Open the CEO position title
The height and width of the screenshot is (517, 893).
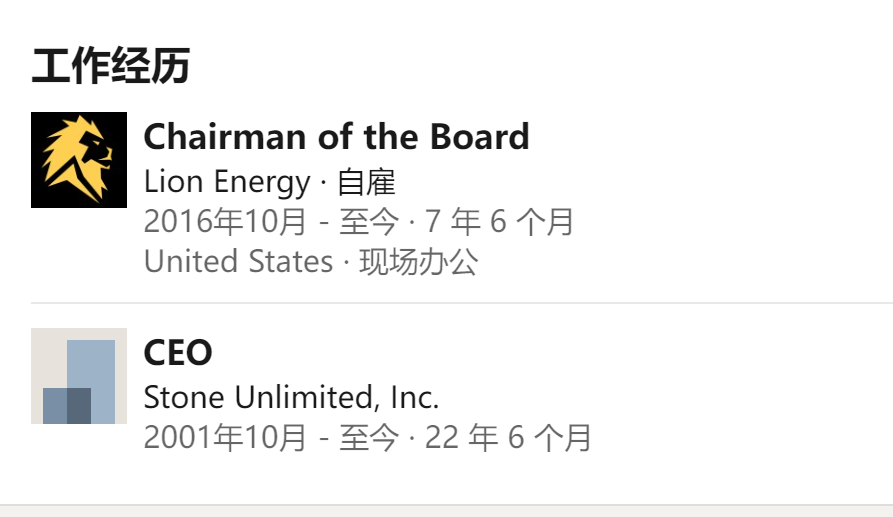[x=178, y=353]
